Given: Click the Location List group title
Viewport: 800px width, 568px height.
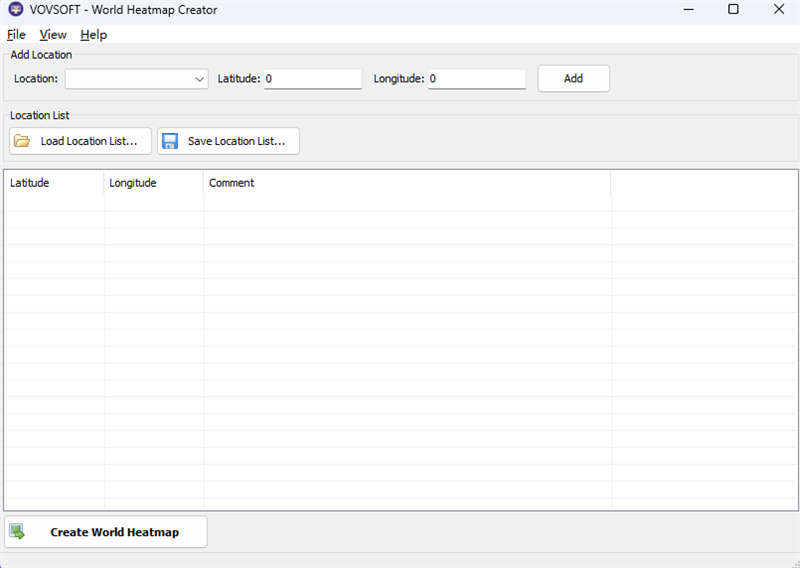Looking at the screenshot, I should 39,115.
